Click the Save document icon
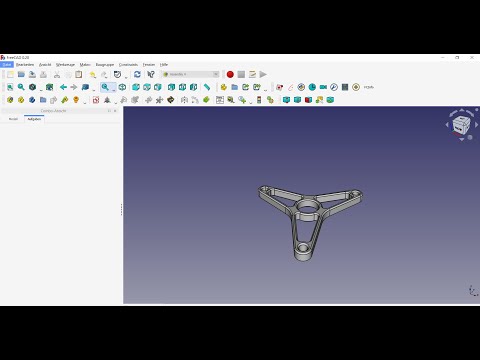480x360 pixels. click(32, 74)
